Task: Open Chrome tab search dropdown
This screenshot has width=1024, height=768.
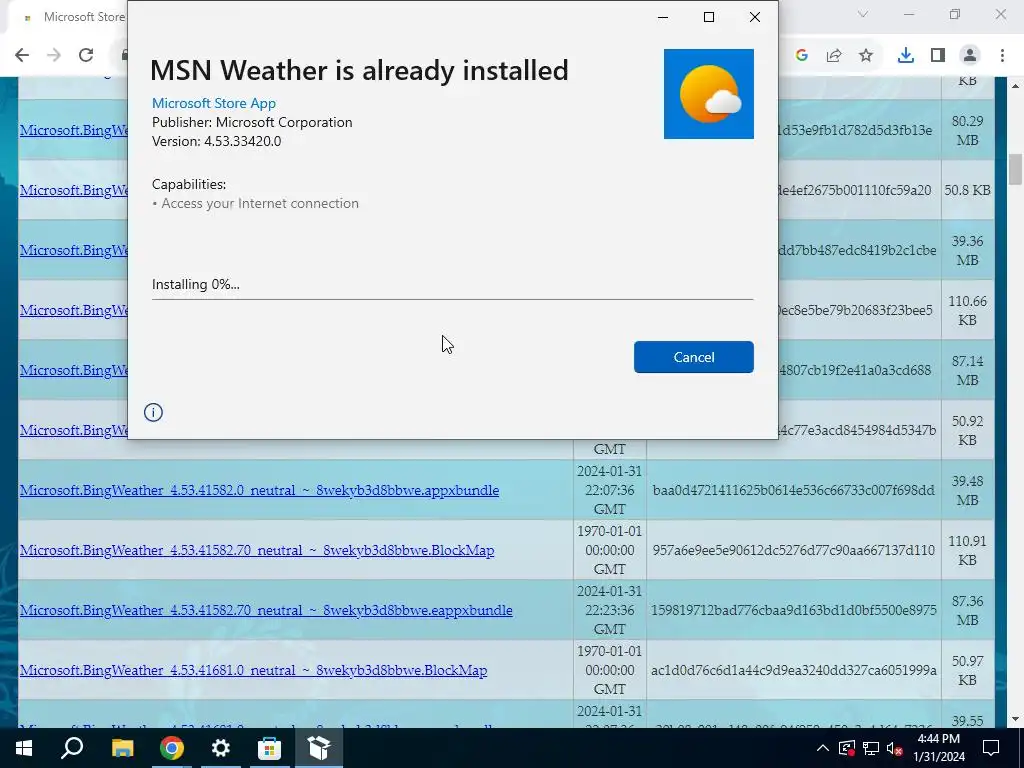Action: (863, 14)
